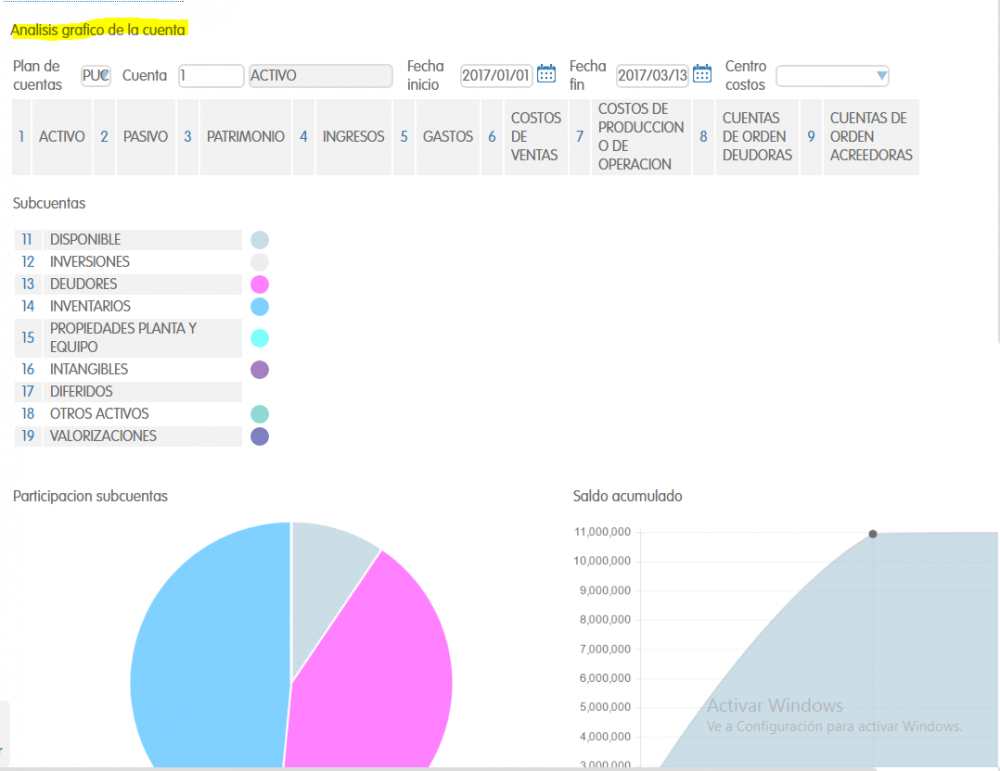Open the Centro costos dropdown
Image resolution: width=1000 pixels, height=771 pixels.
coord(832,75)
